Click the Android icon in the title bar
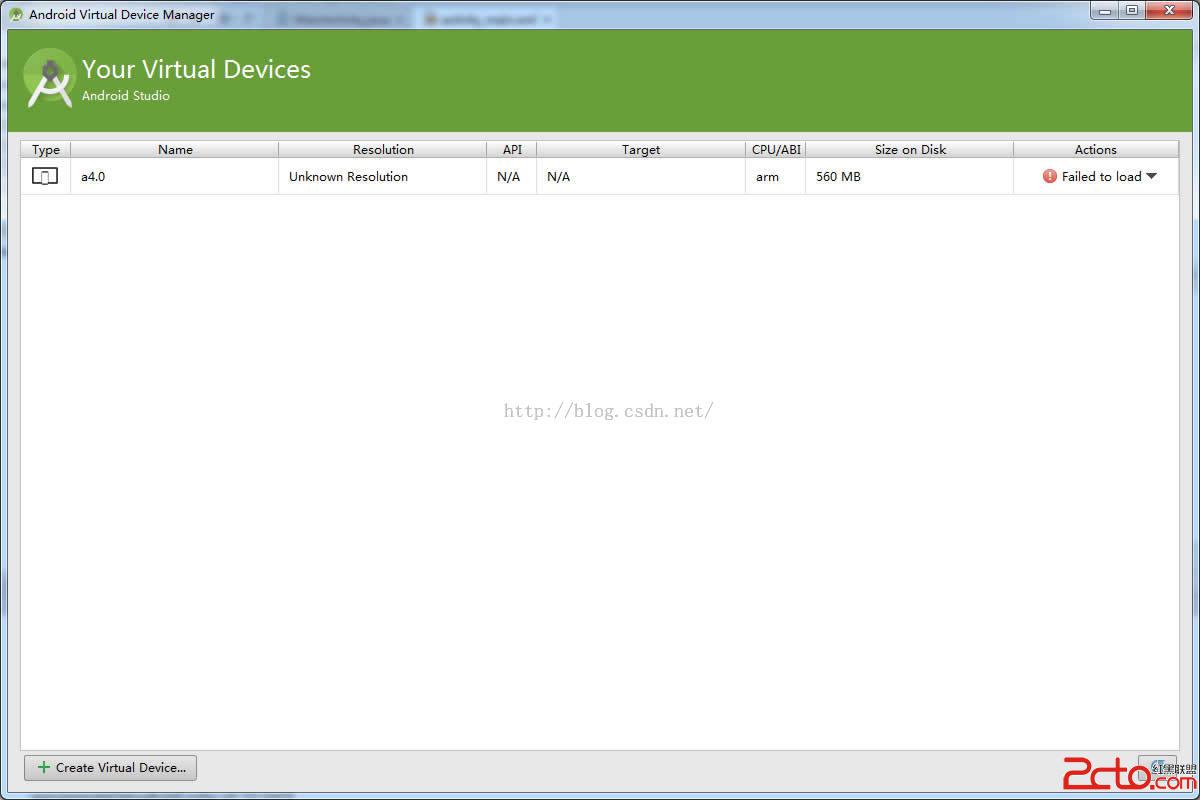Screen dimensions: 1200x800 tap(16, 15)
